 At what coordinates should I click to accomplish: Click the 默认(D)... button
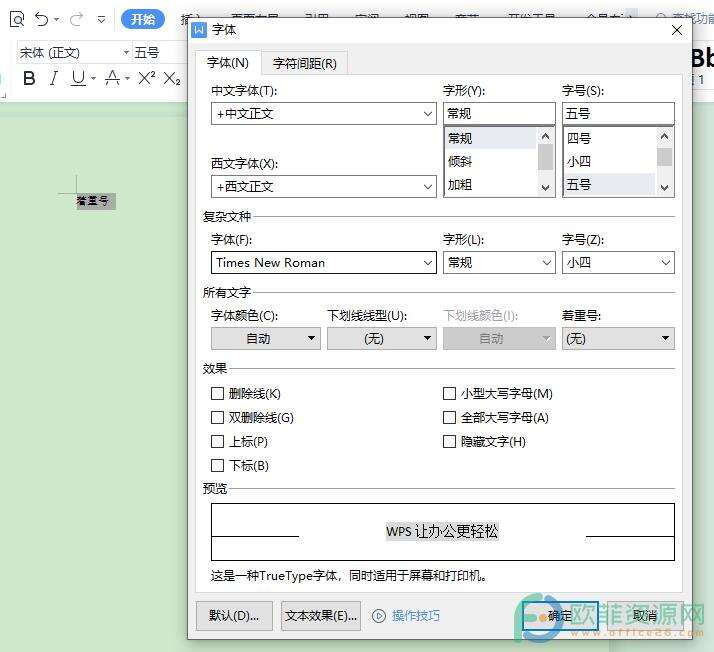[x=234, y=616]
